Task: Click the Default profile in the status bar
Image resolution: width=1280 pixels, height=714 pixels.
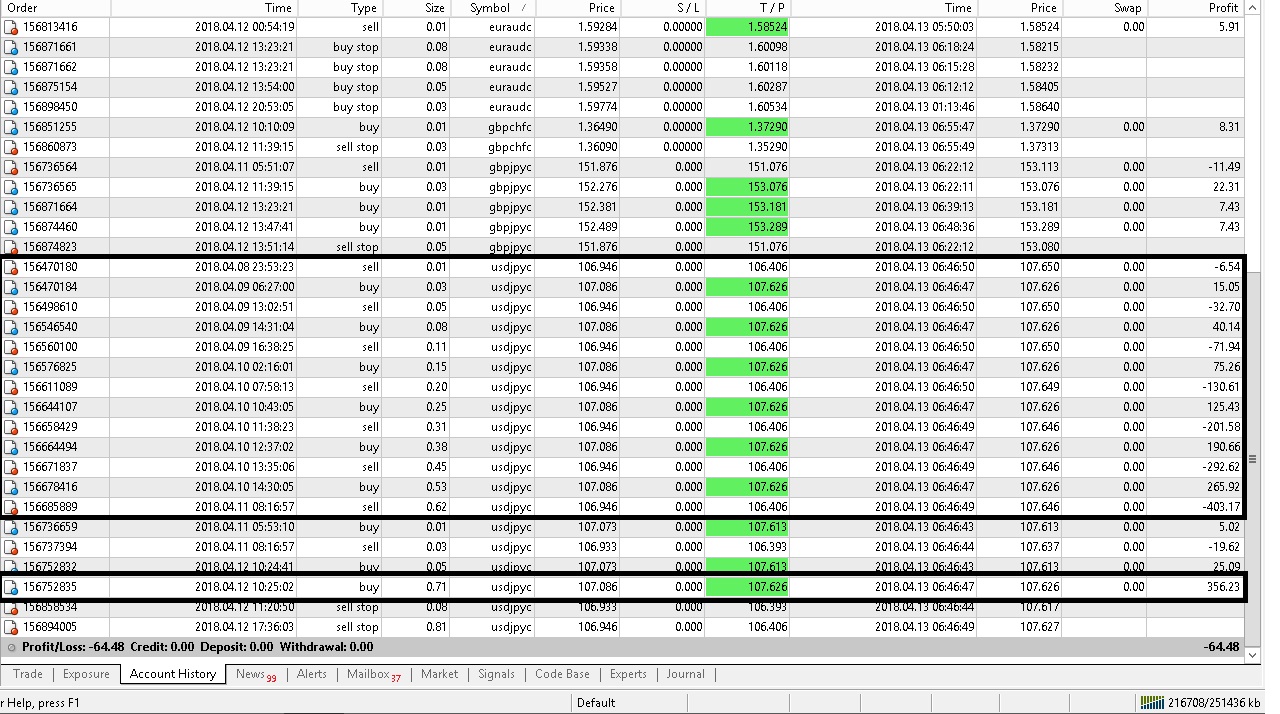Action: [x=596, y=702]
